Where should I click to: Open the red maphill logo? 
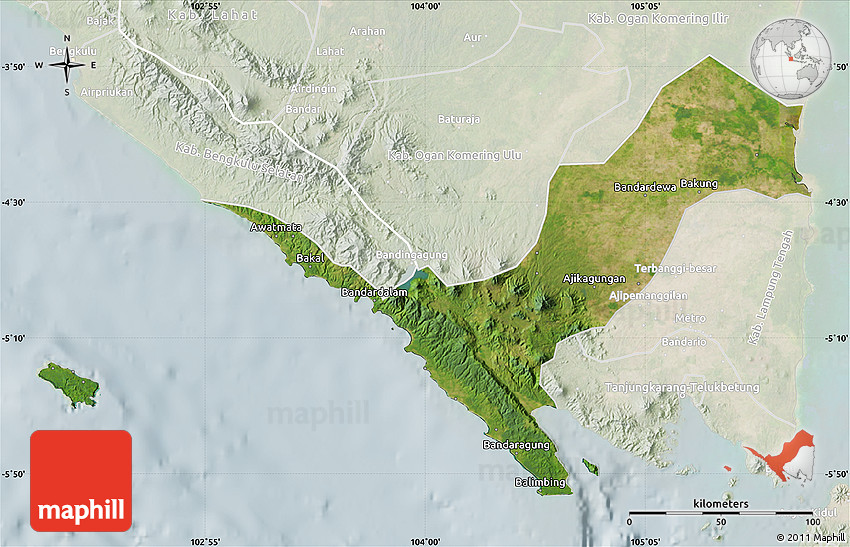tap(81, 480)
